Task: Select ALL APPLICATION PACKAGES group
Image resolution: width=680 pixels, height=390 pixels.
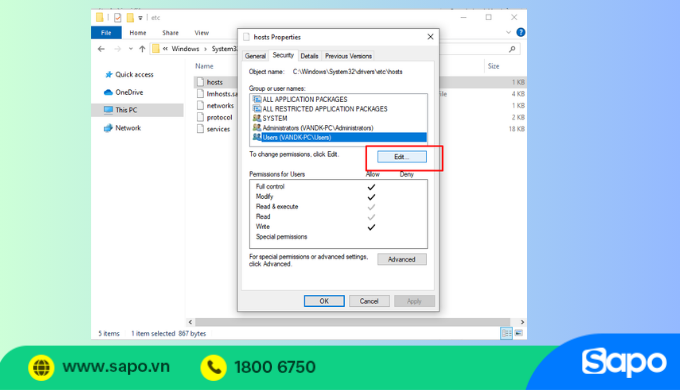Action: [338, 99]
